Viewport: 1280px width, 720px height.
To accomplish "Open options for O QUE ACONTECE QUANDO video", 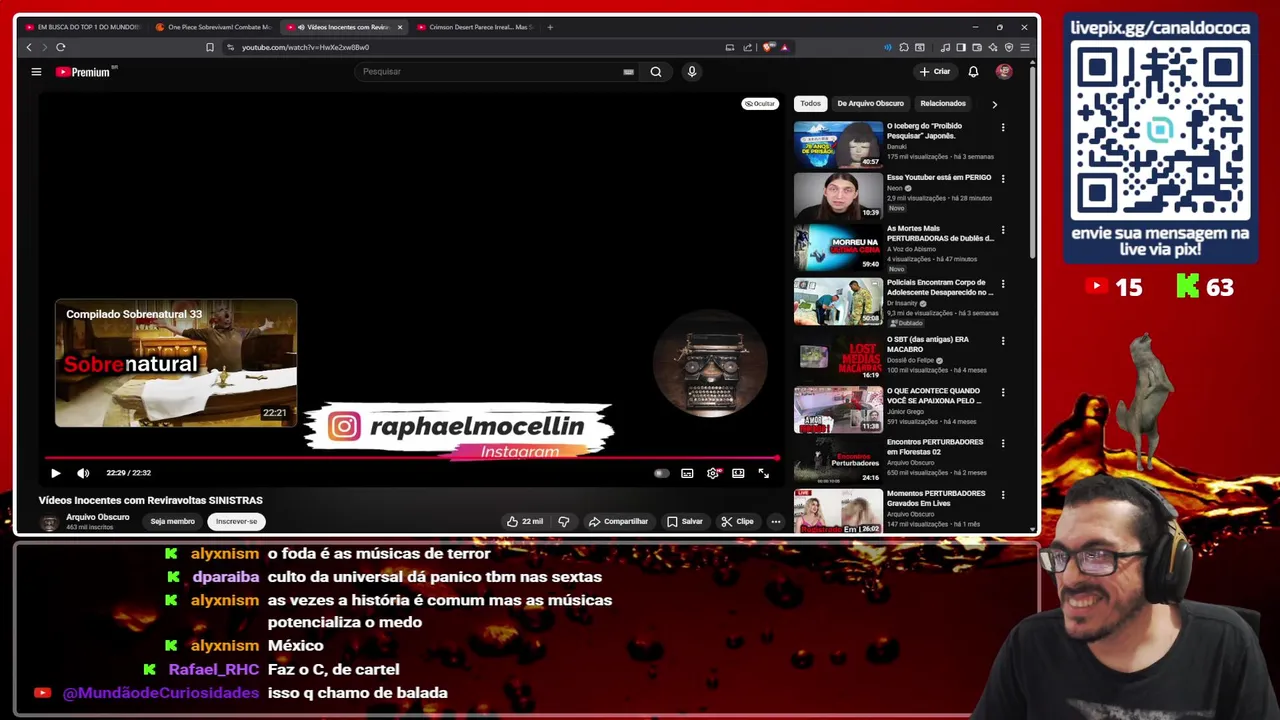I will [x=1003, y=392].
